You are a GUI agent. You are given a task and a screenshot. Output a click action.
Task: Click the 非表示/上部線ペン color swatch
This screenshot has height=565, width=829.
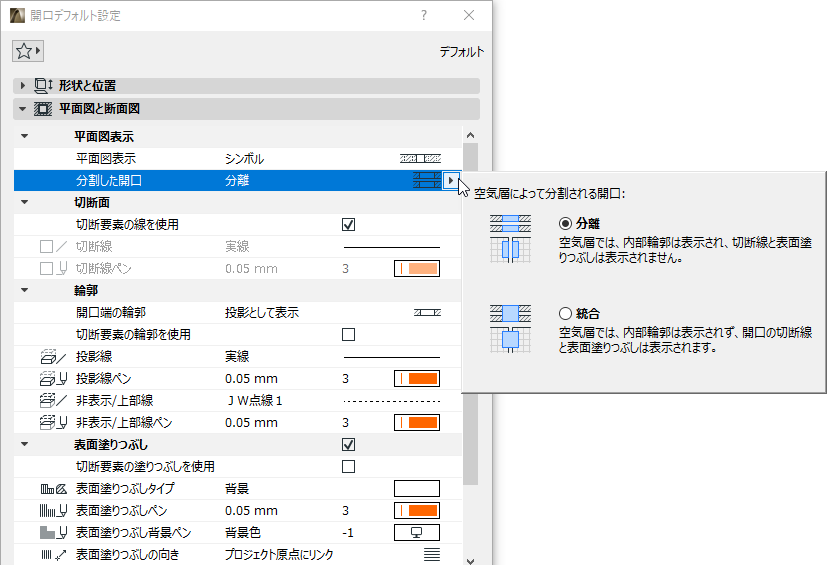[x=417, y=422]
